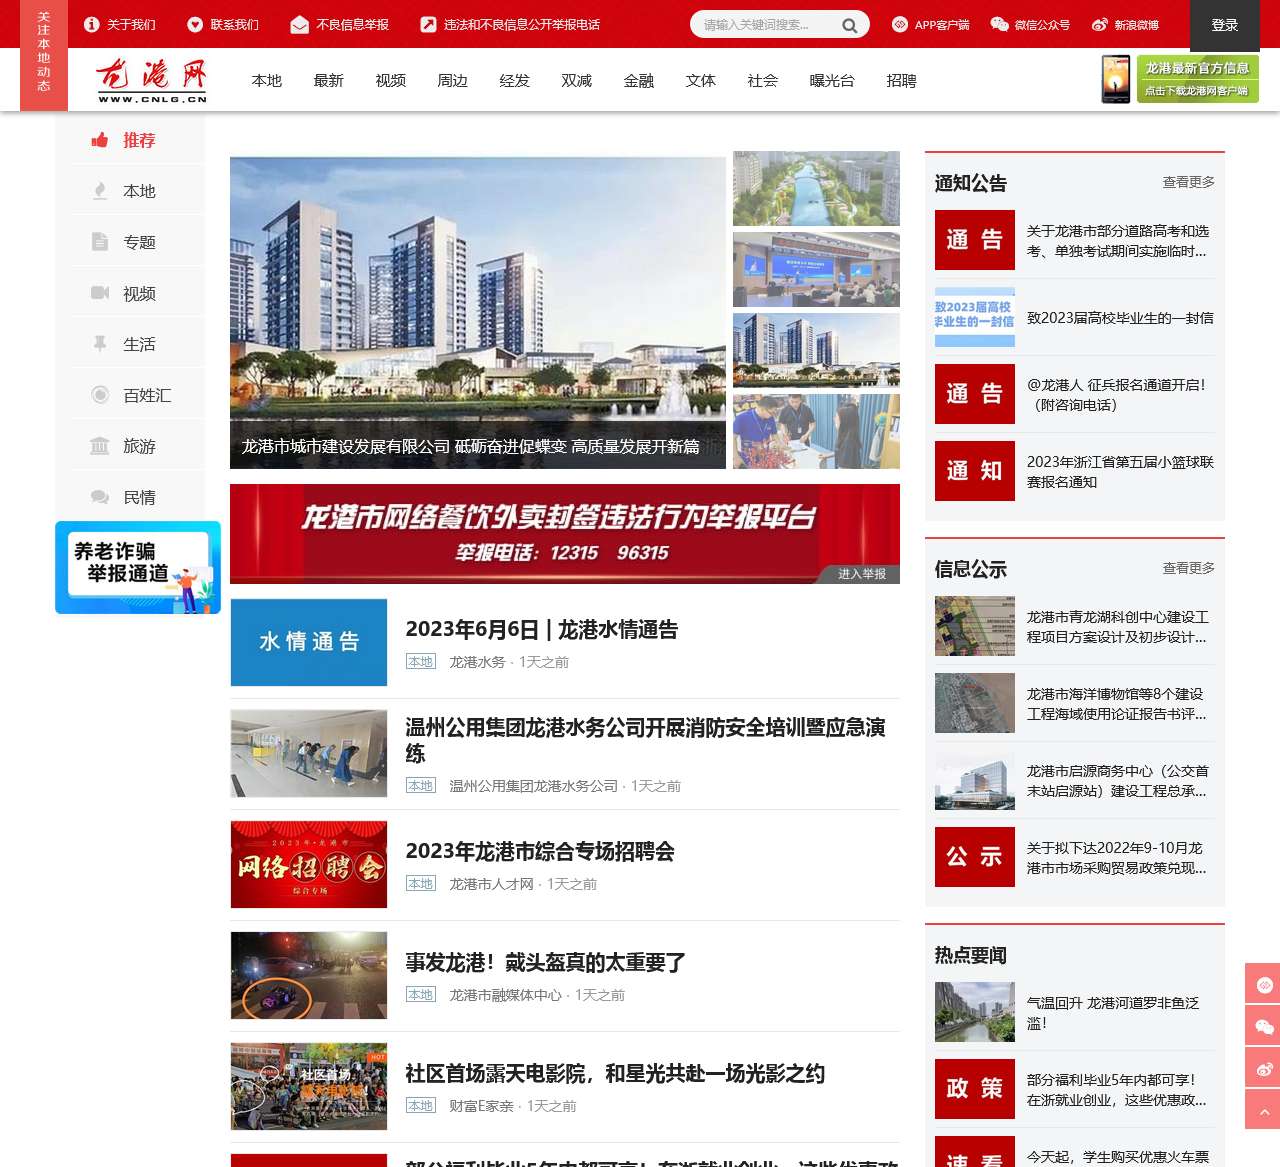Click the 违法和不良信息公开举报电话 edit icon
The width and height of the screenshot is (1280, 1167).
tap(428, 24)
